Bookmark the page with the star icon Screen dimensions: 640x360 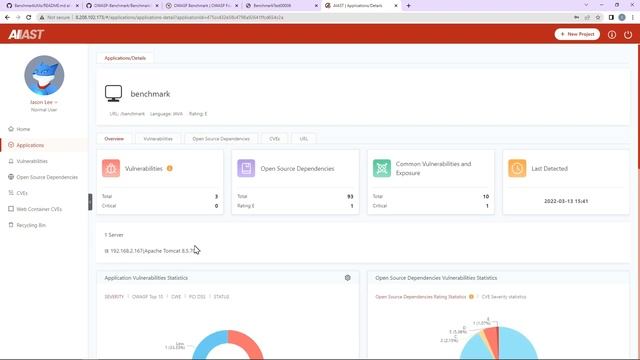pos(598,18)
